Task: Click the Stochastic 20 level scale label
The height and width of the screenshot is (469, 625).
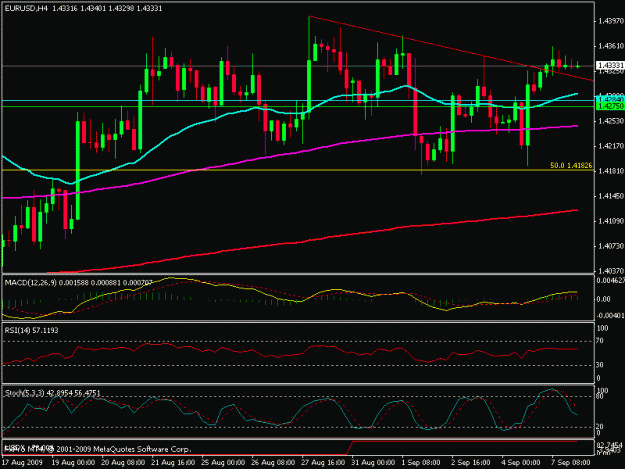Action: click(601, 427)
